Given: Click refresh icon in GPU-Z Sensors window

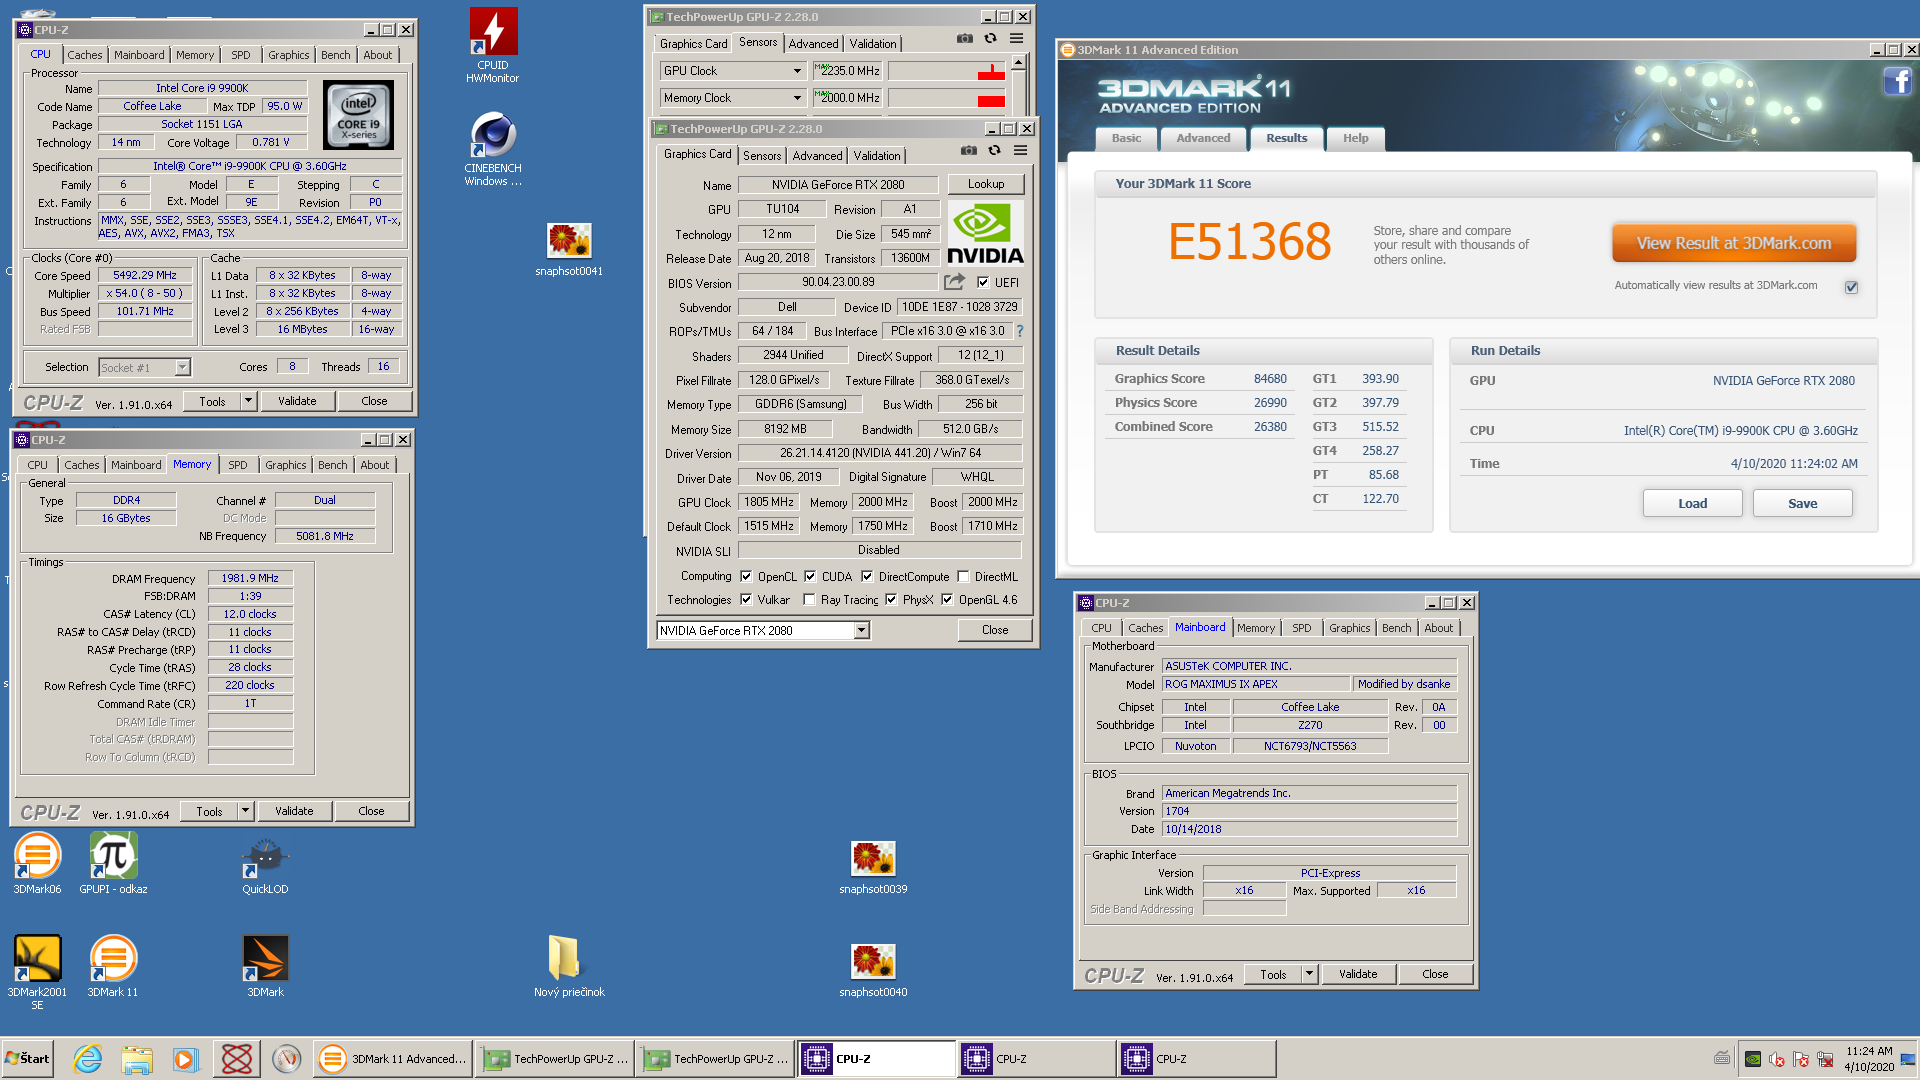Looking at the screenshot, I should click(x=991, y=39).
